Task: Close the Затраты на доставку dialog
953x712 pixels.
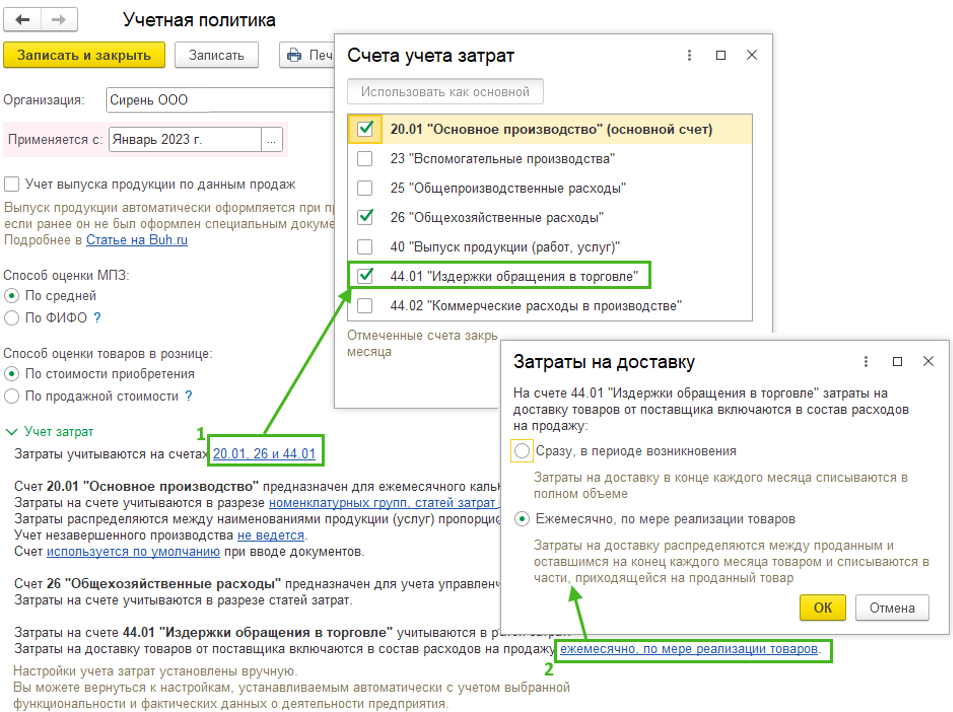Action: [928, 362]
